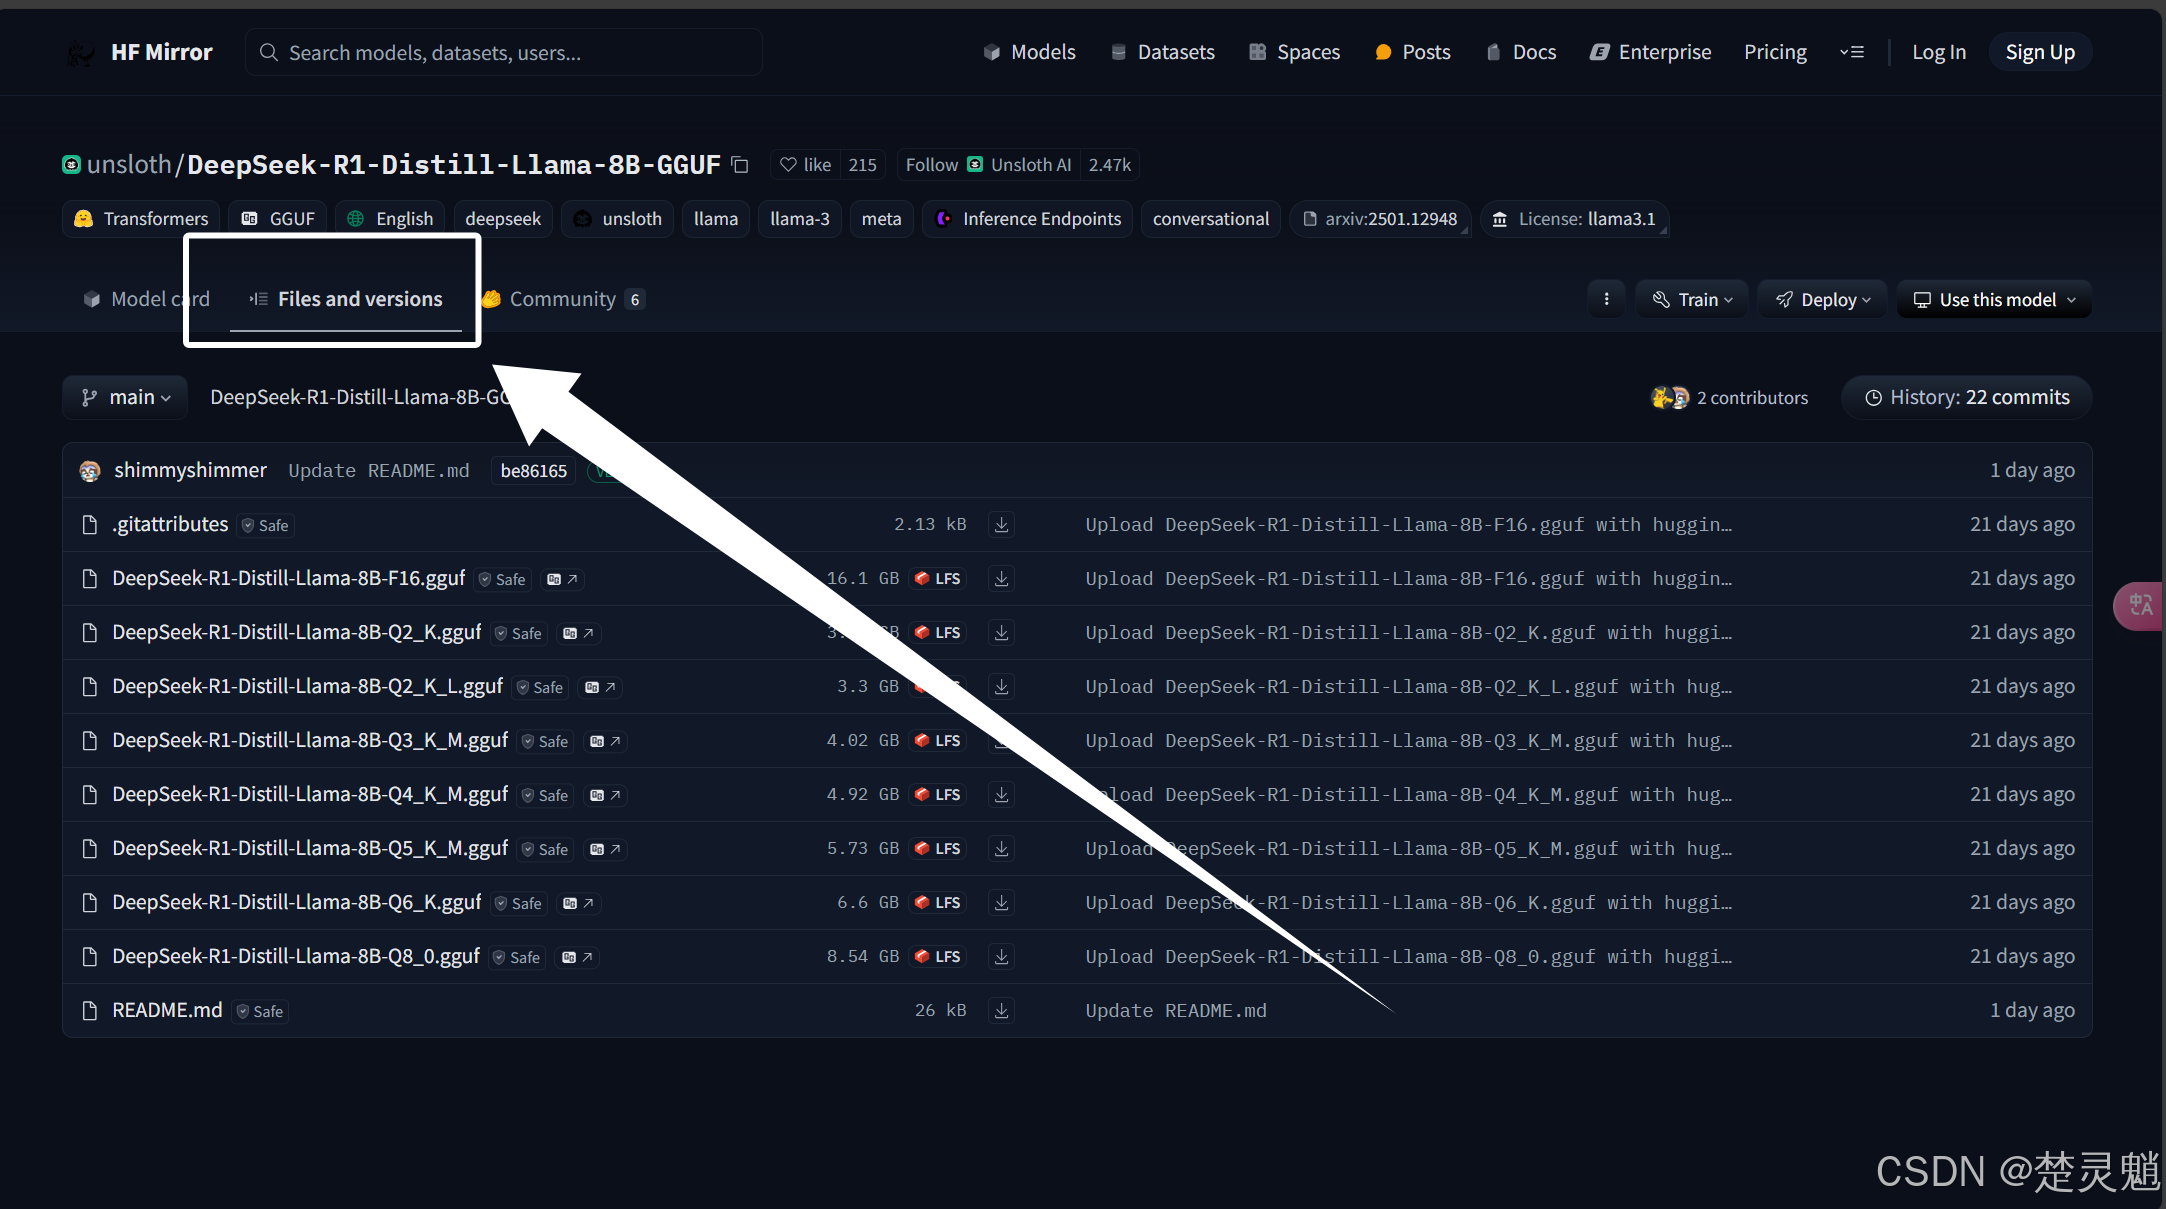Expand the main branch dropdown
The width and height of the screenshot is (2166, 1209).
pyautogui.click(x=126, y=397)
